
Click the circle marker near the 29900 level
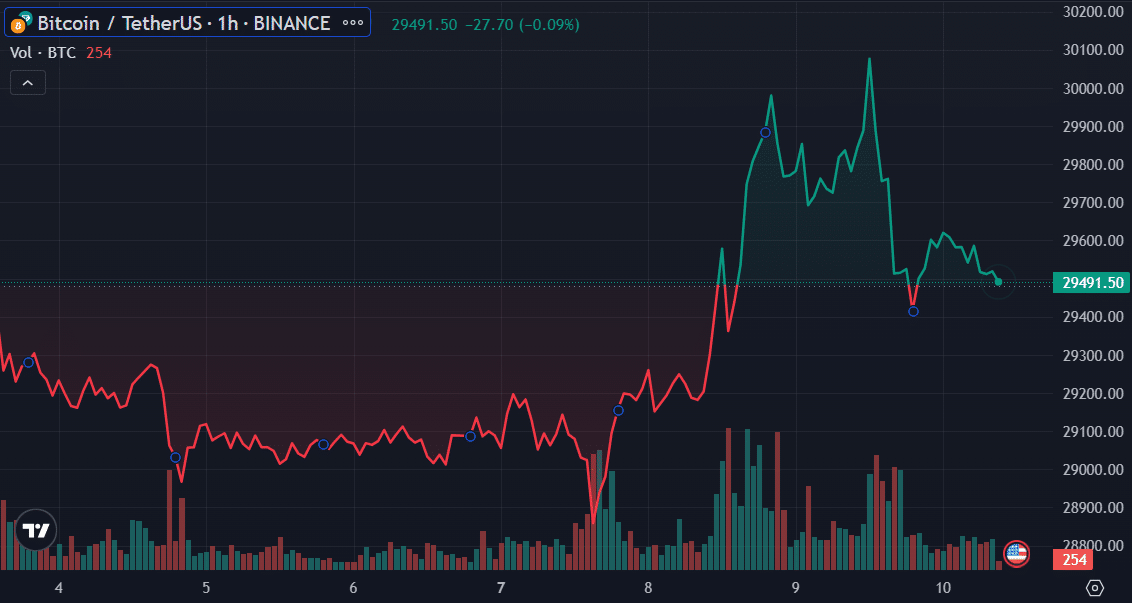click(x=765, y=132)
